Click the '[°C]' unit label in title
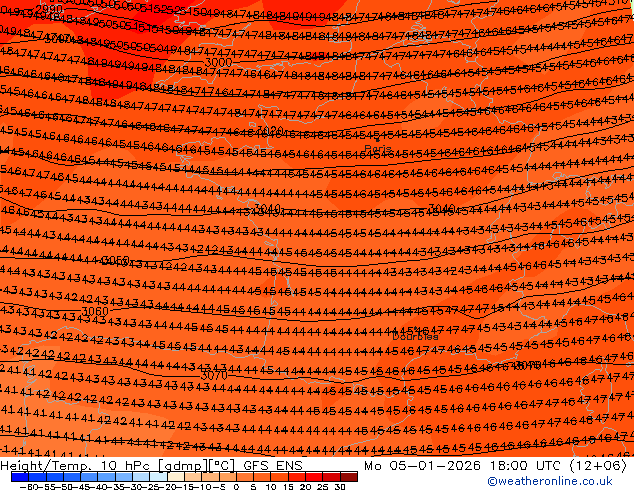The width and height of the screenshot is (634, 490). tap(222, 466)
